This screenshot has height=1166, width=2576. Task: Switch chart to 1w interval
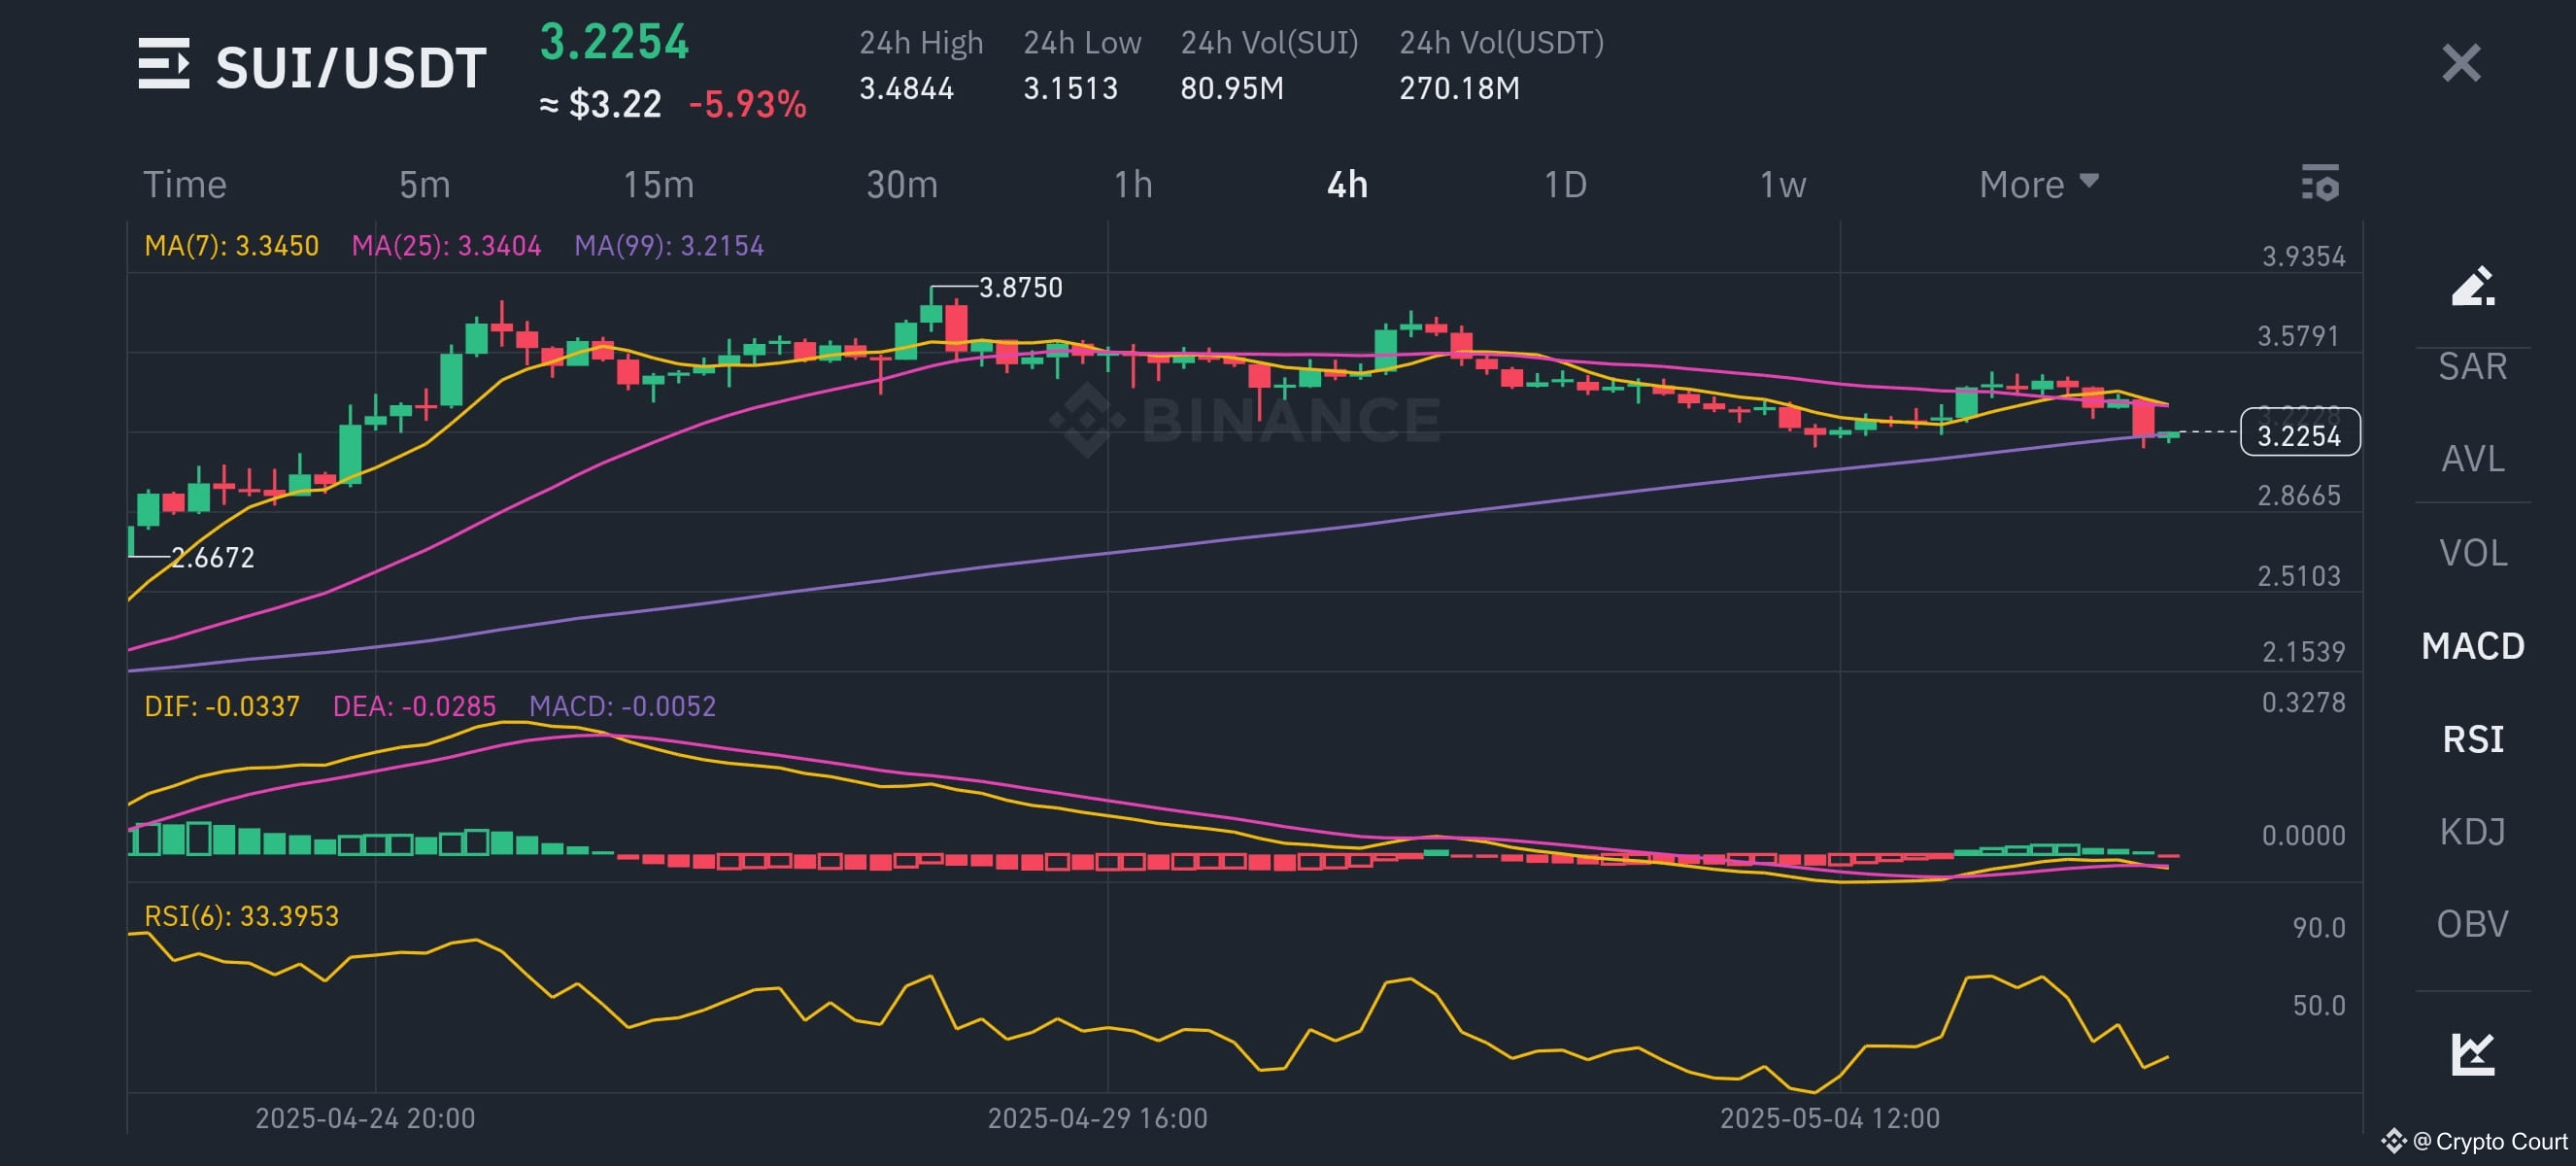[1783, 185]
